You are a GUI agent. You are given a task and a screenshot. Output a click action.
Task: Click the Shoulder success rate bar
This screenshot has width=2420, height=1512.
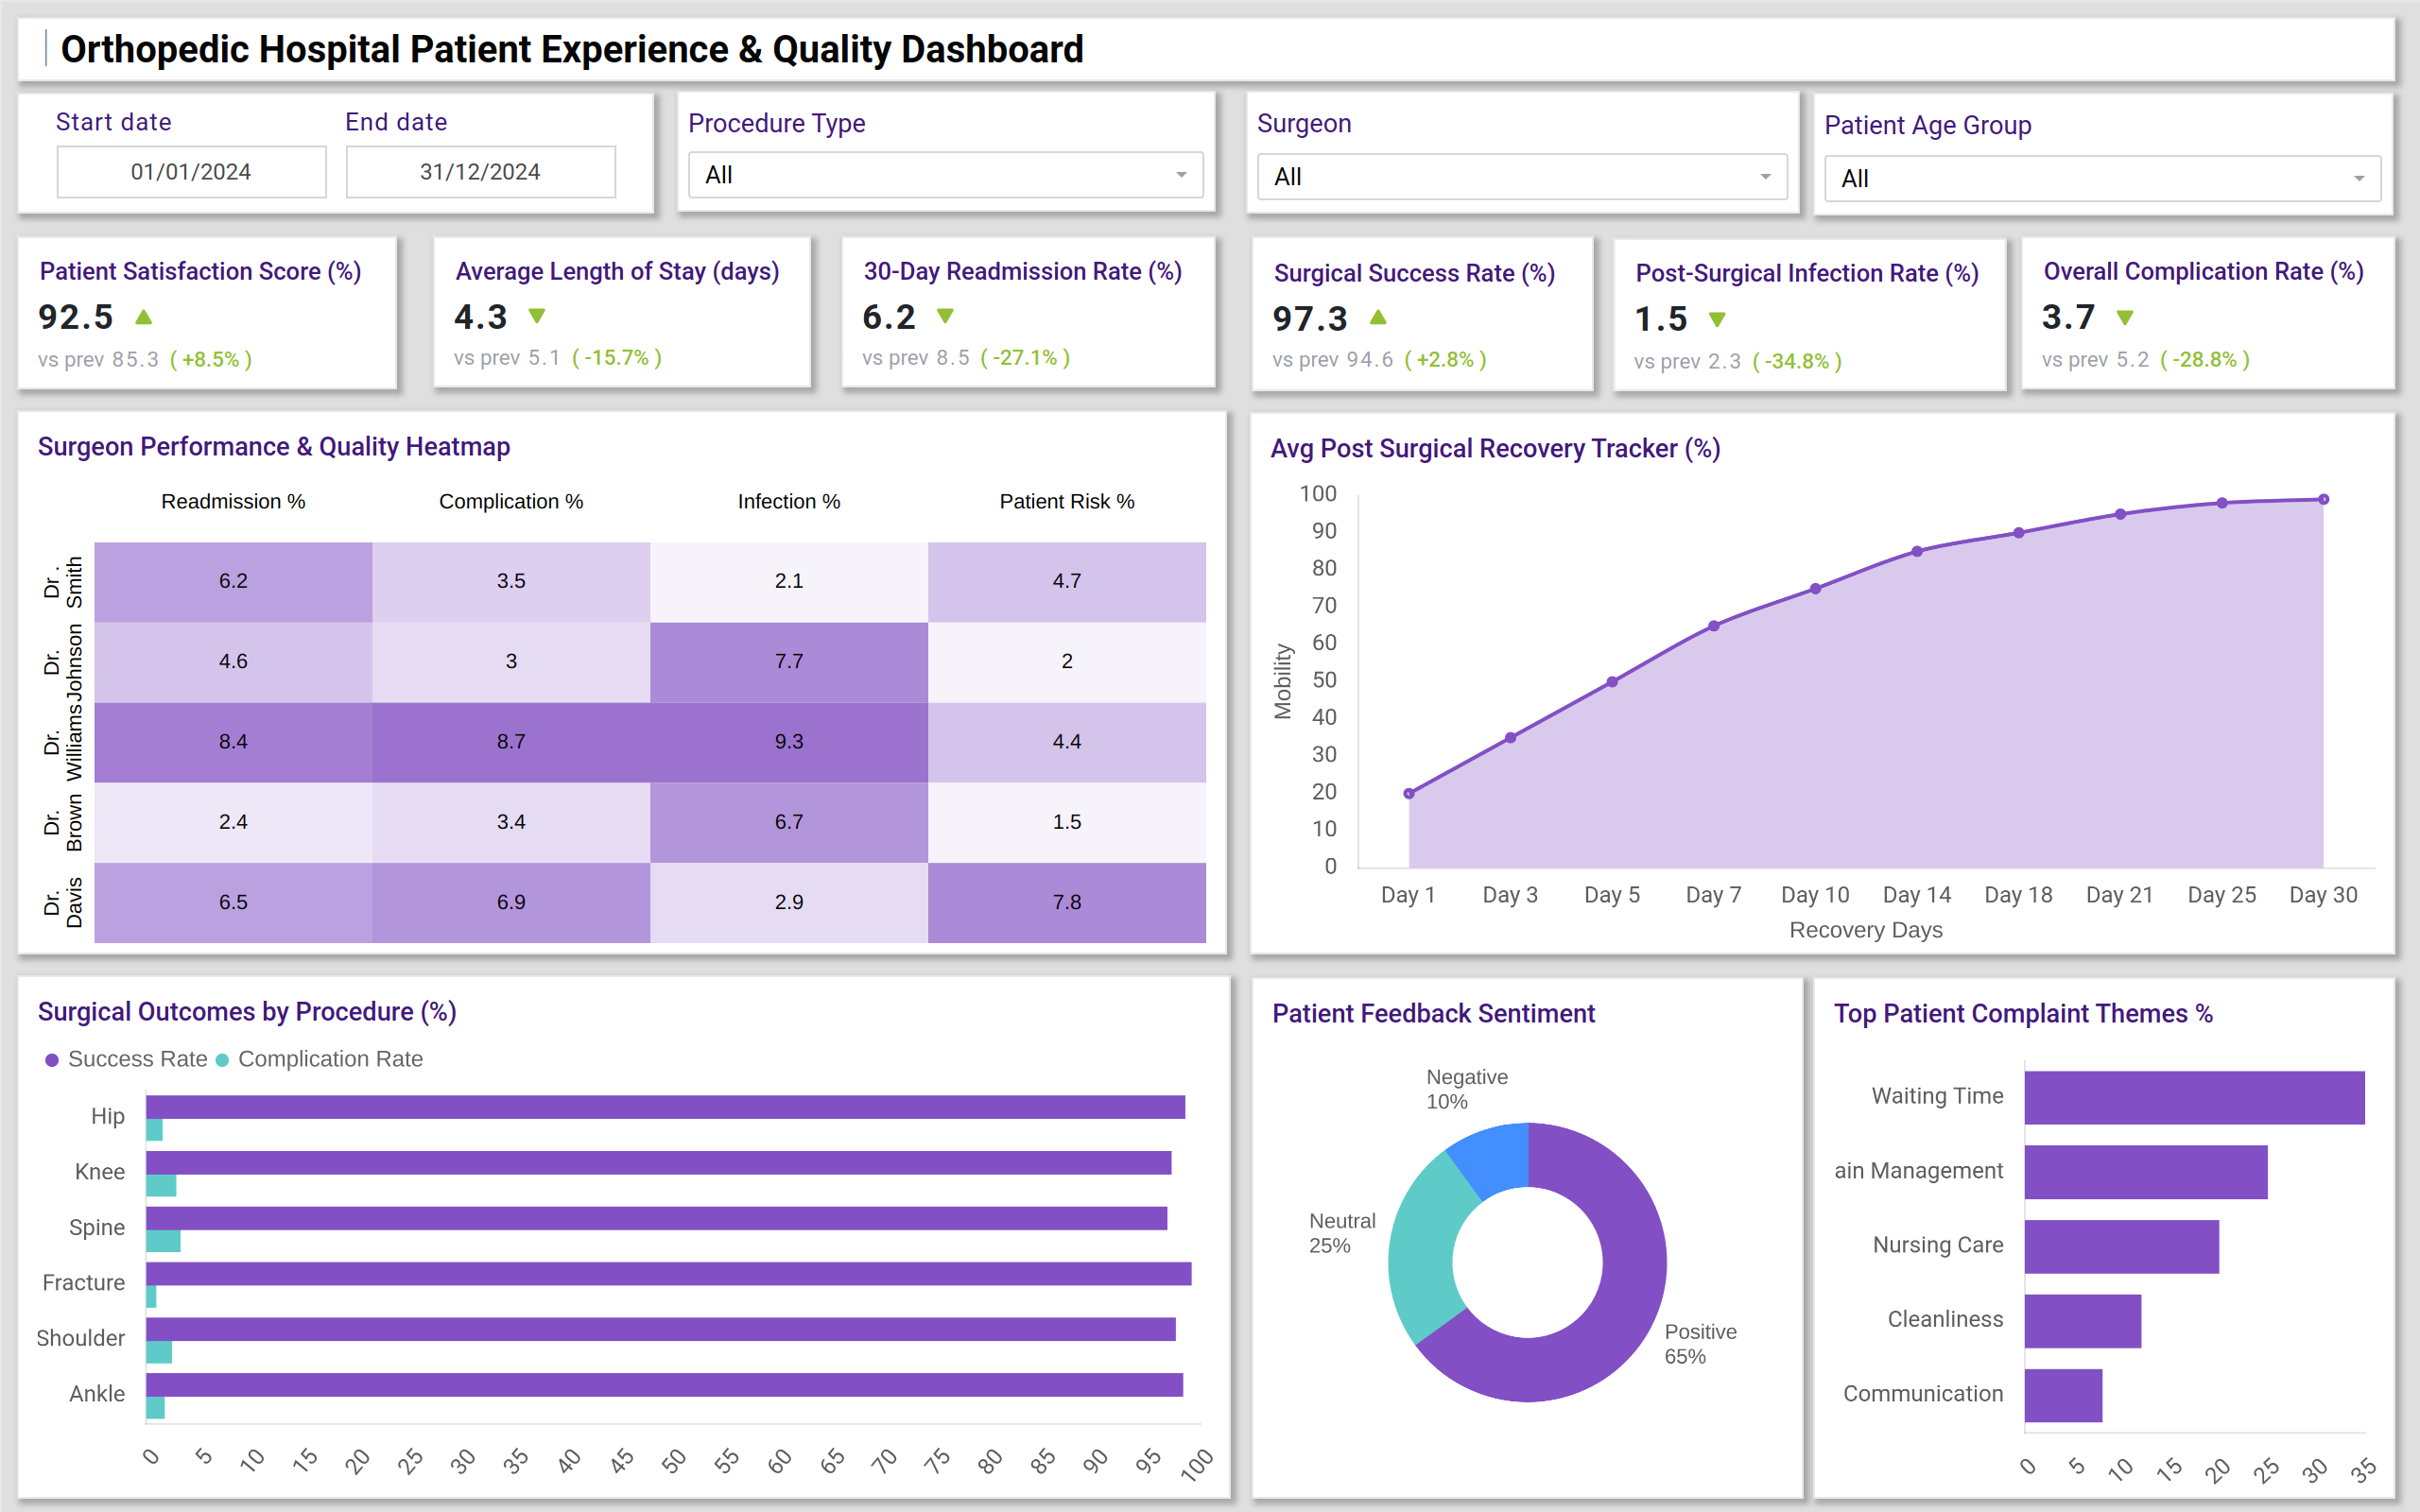[x=661, y=1329]
